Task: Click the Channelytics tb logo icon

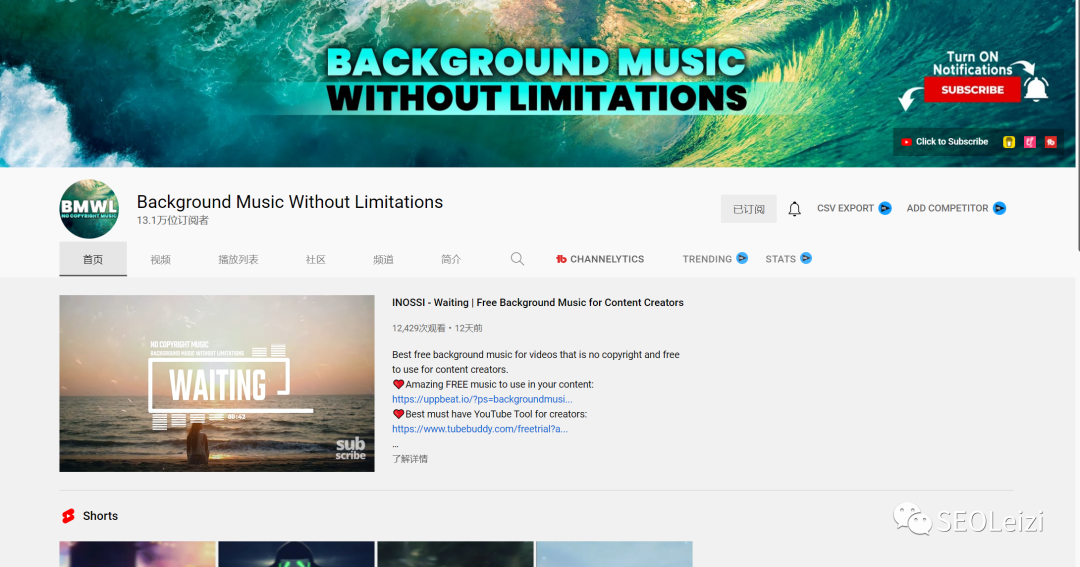Action: [x=561, y=259]
